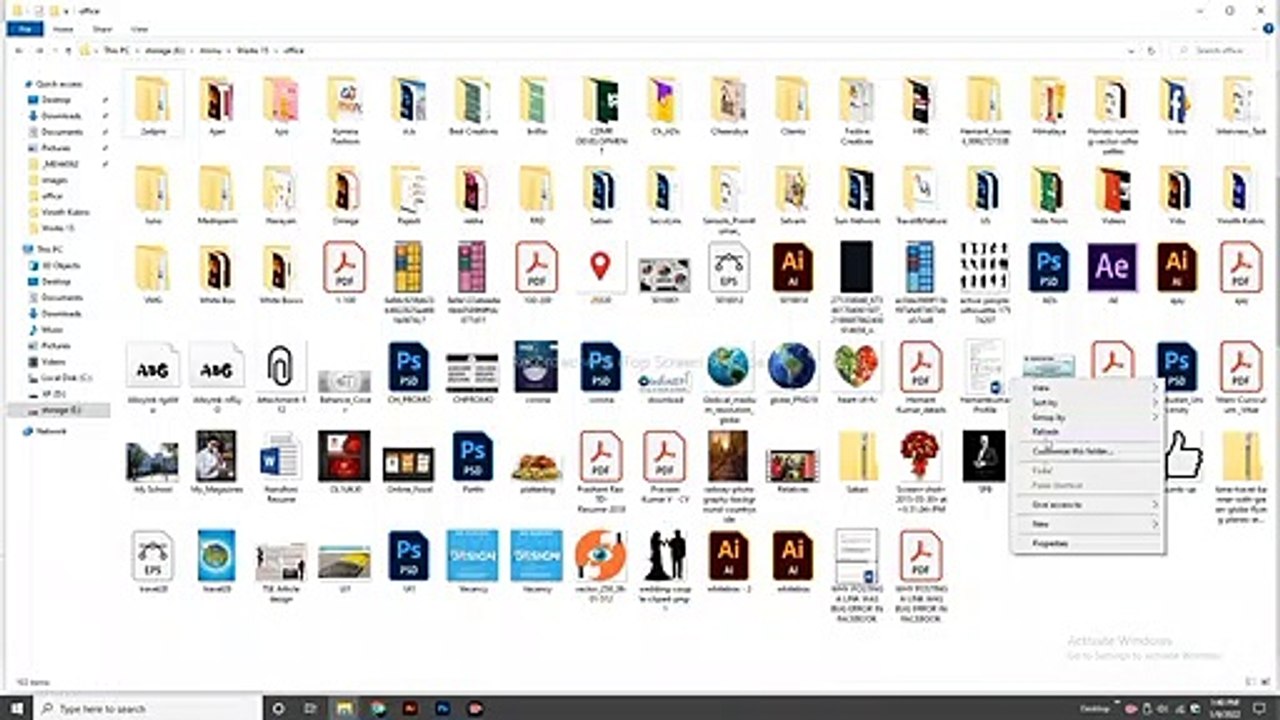The height and width of the screenshot is (720, 1280).
Task: Open Google Chrome from the taskbar
Action: coord(378,708)
